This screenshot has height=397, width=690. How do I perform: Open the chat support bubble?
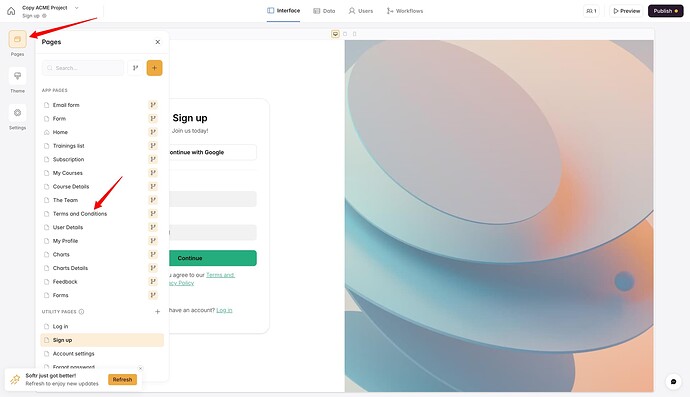coord(673,382)
